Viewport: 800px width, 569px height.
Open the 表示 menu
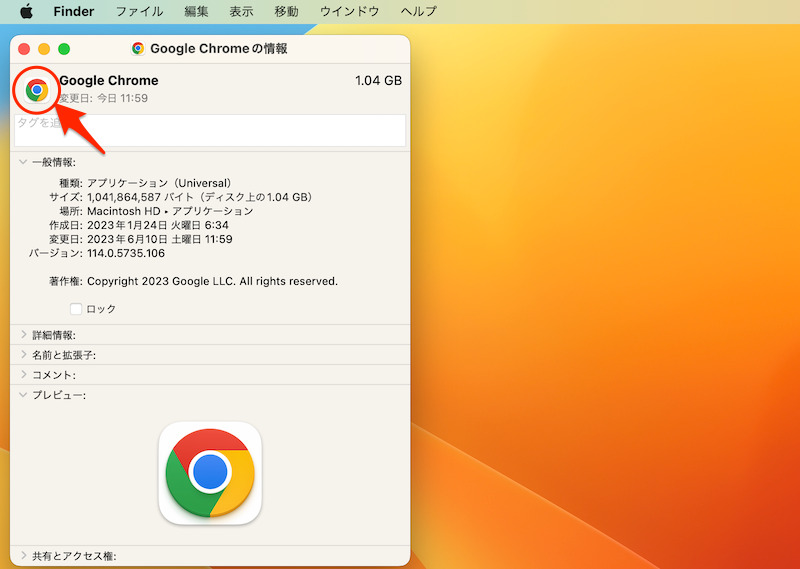tap(241, 12)
